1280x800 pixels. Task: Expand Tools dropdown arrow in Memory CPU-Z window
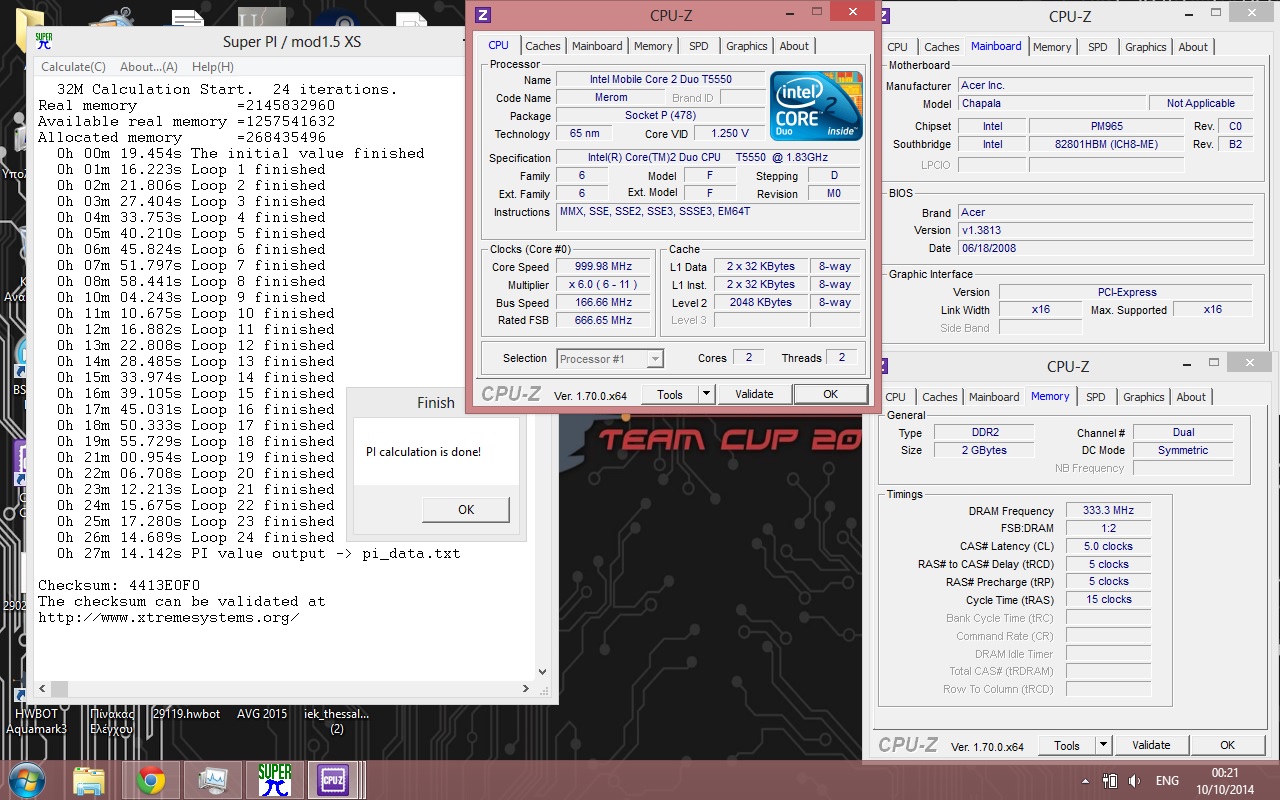(x=1103, y=745)
